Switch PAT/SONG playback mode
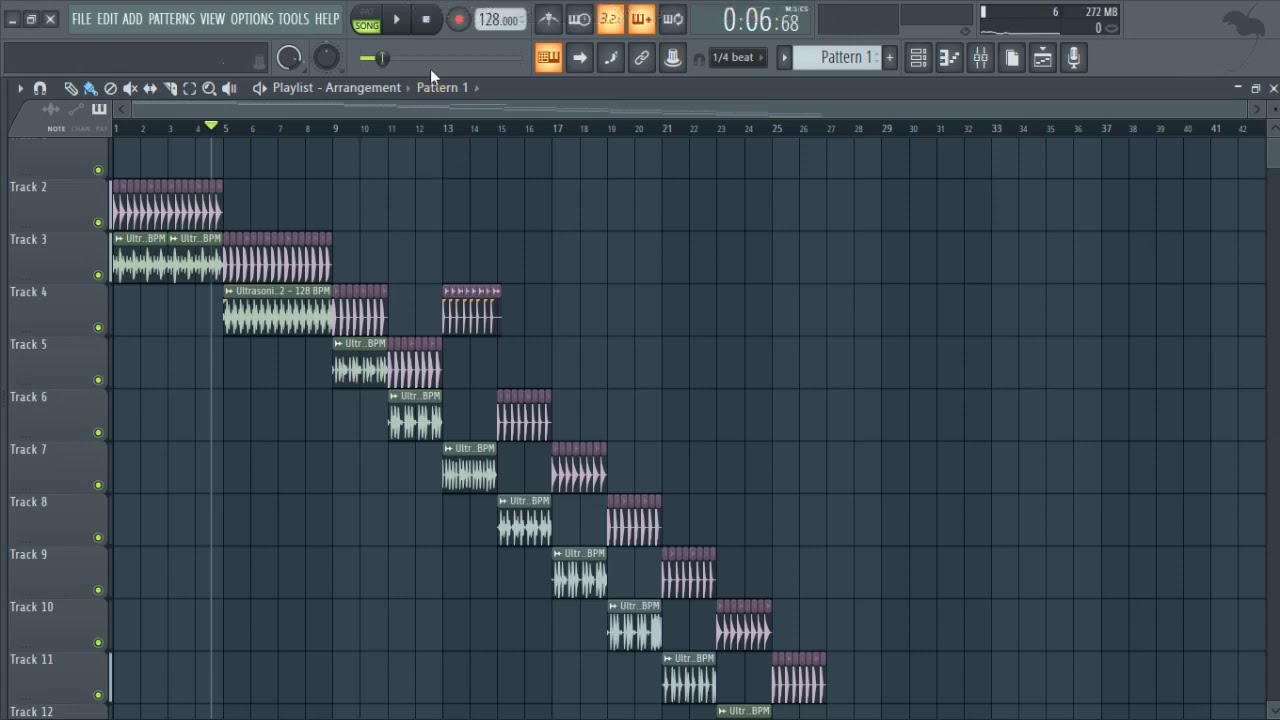Image resolution: width=1280 pixels, height=720 pixels. 366,20
